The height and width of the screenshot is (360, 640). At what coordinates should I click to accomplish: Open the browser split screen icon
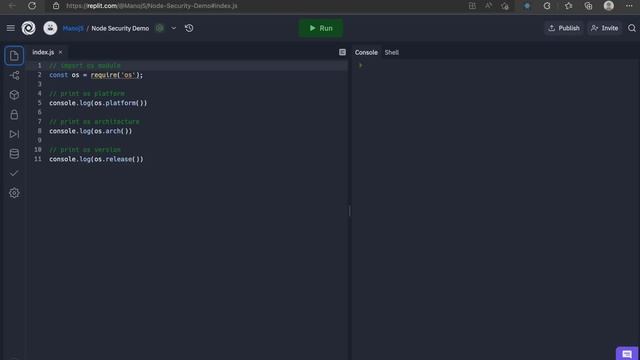pyautogui.click(x=472, y=6)
